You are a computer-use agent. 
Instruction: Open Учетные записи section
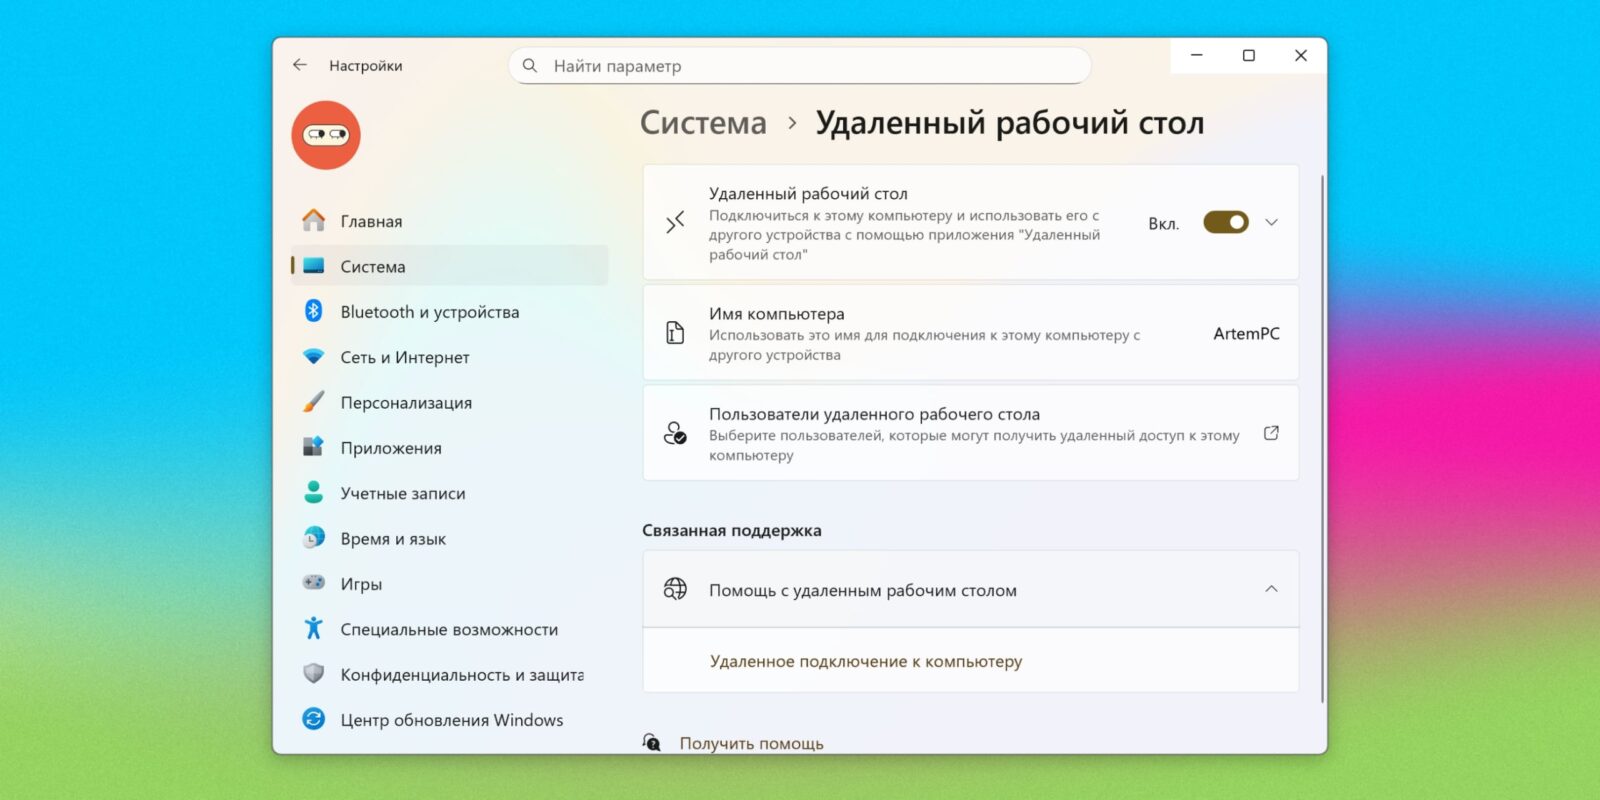pyautogui.click(x=449, y=493)
